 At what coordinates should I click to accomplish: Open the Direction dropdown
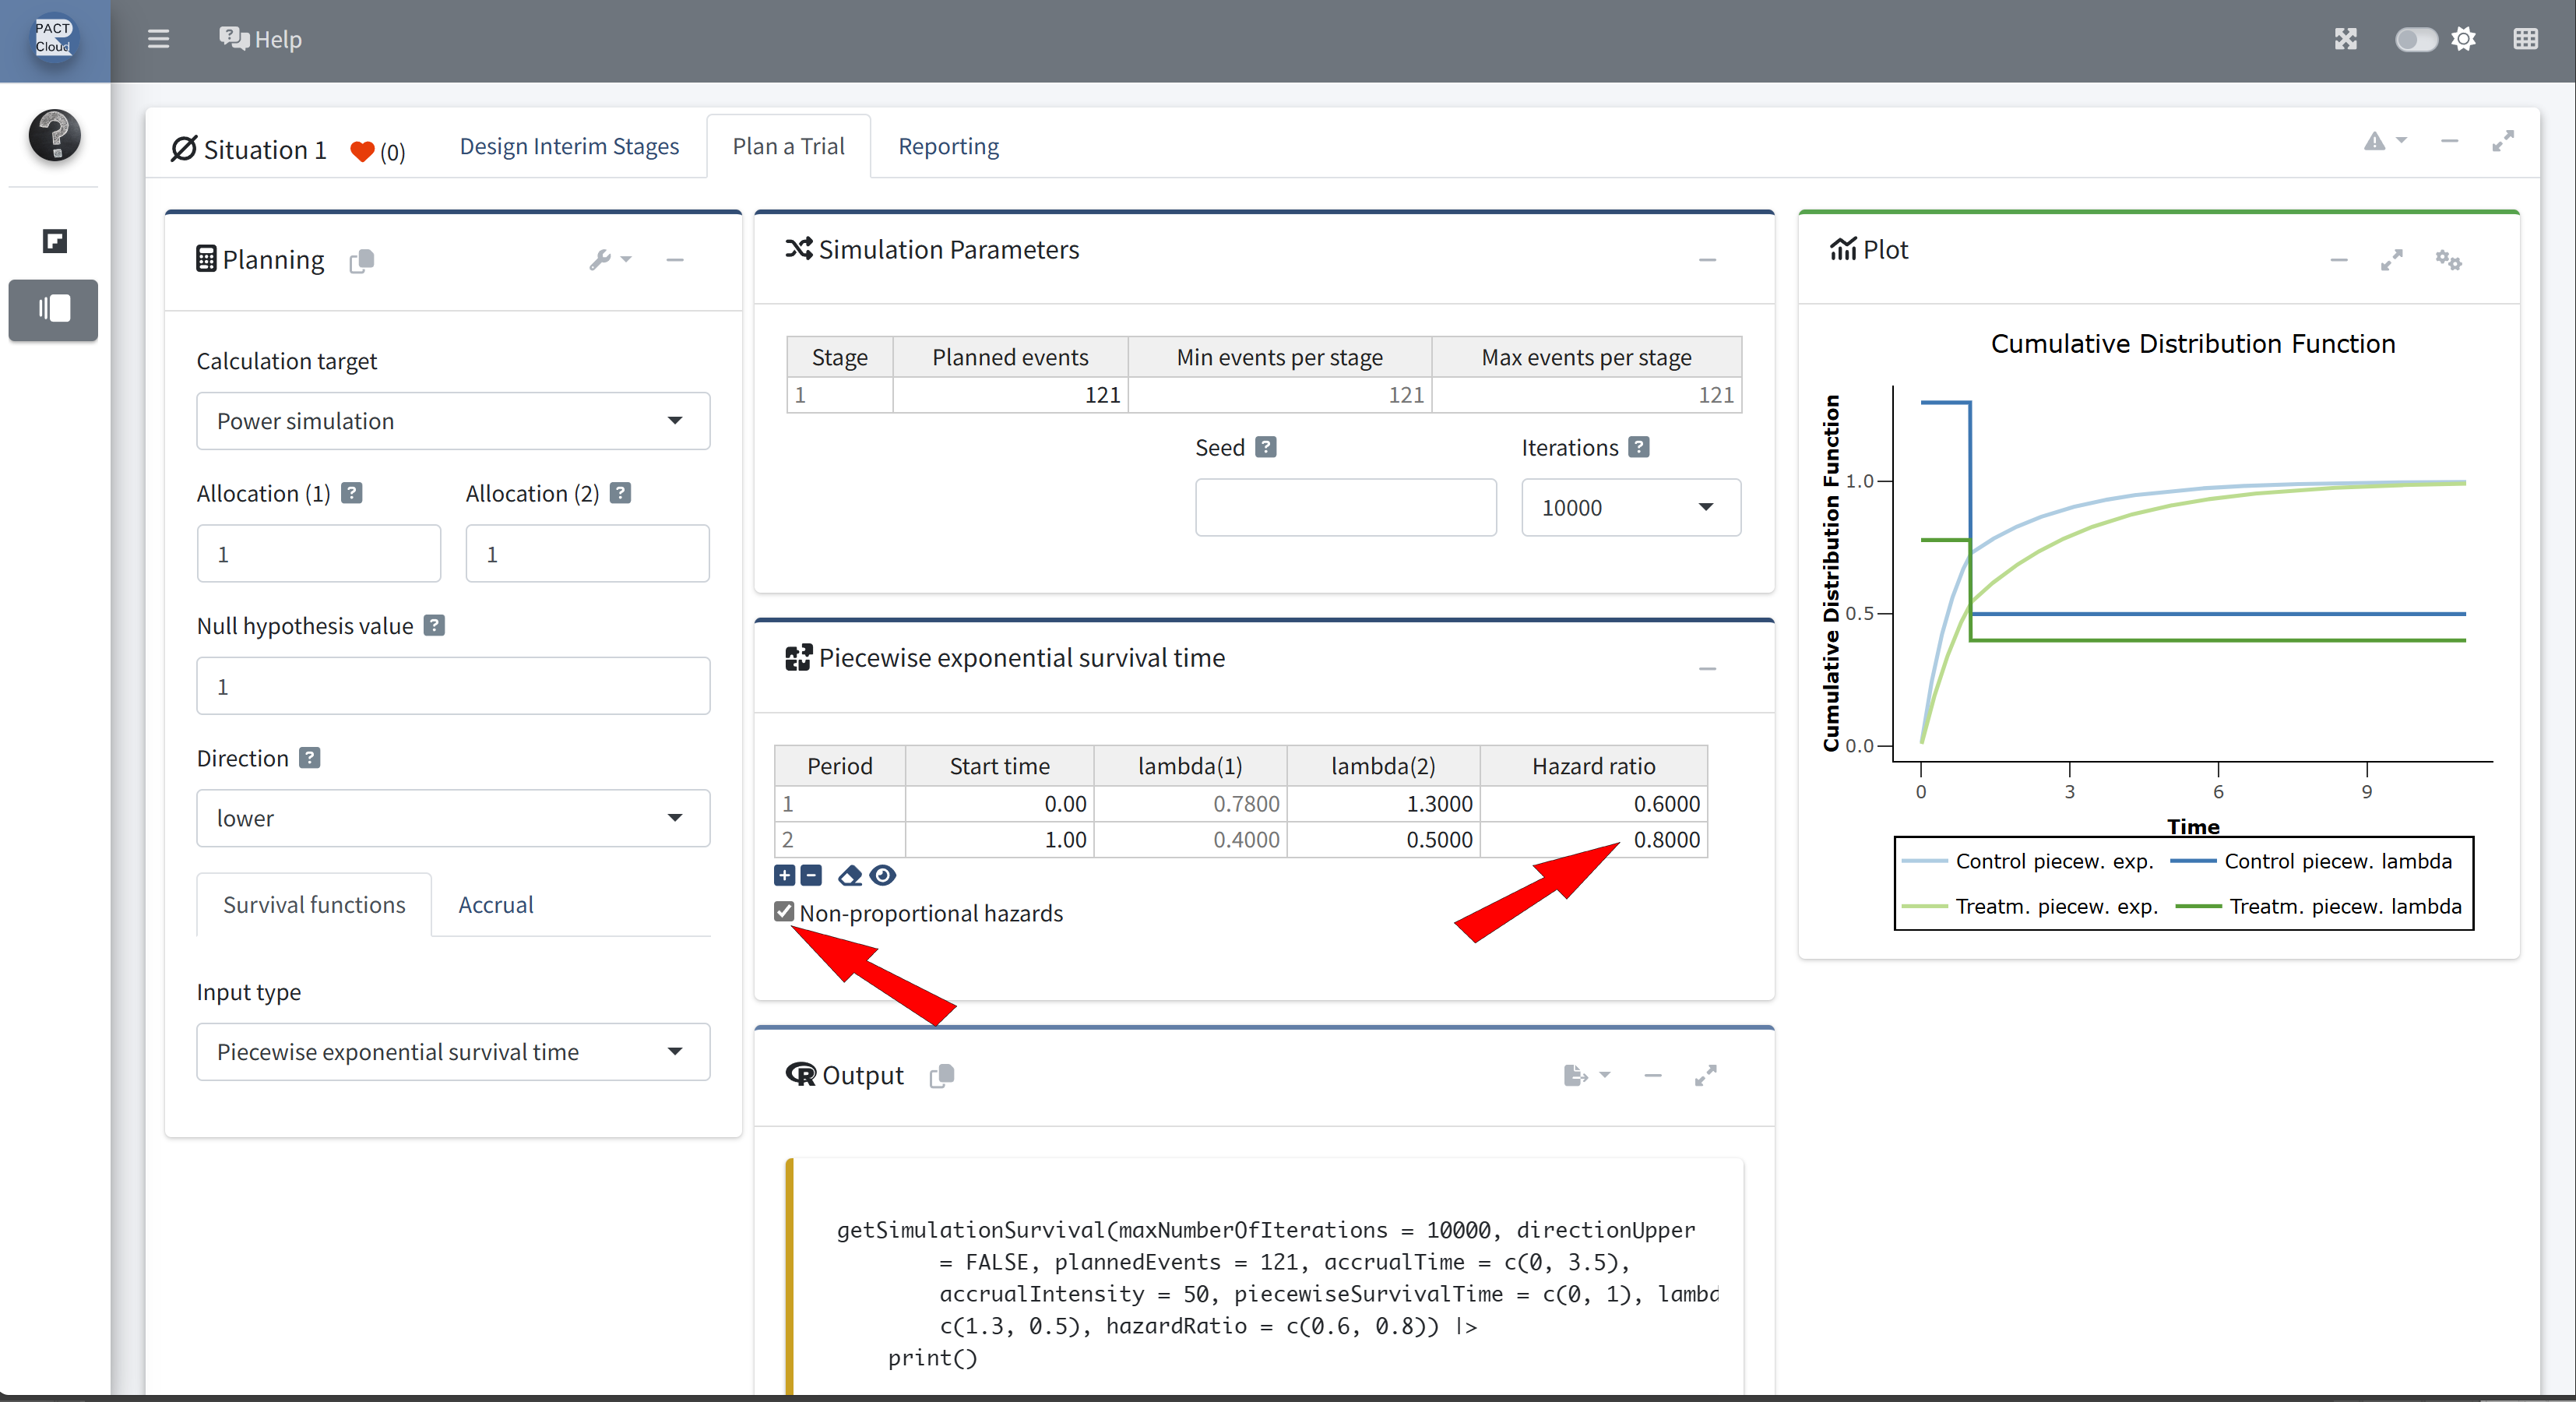point(453,818)
